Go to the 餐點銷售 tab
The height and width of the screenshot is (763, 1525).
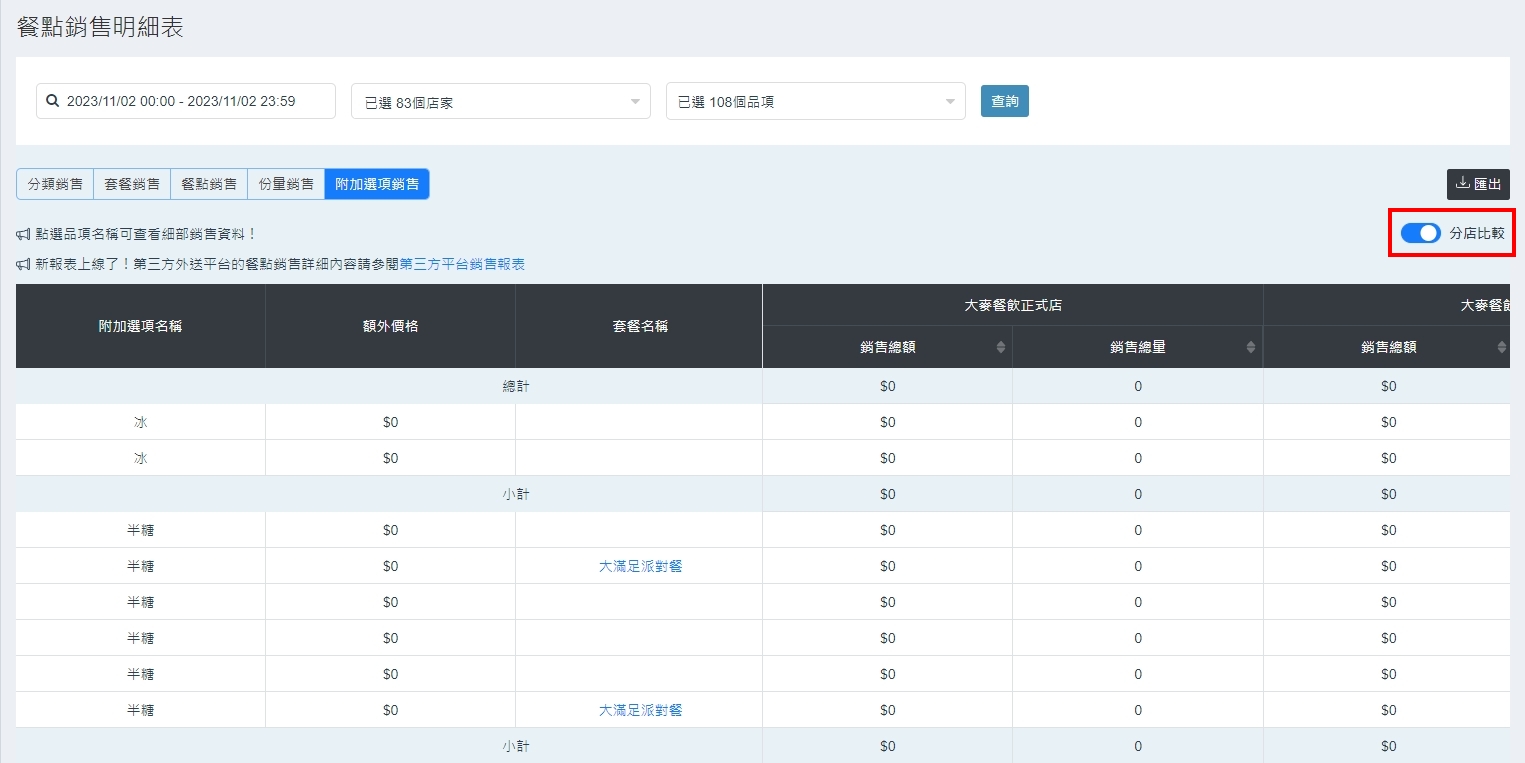(x=209, y=184)
